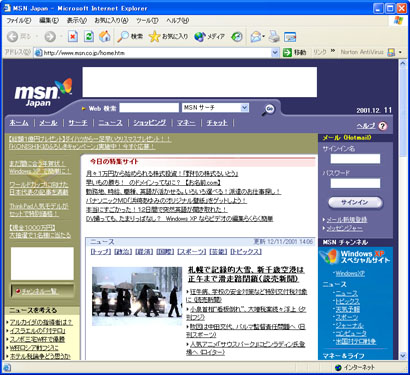Open the Norton AntiVirus toolbar dropdown arrow
This screenshot has width=410, height=375.
pyautogui.click(x=400, y=52)
